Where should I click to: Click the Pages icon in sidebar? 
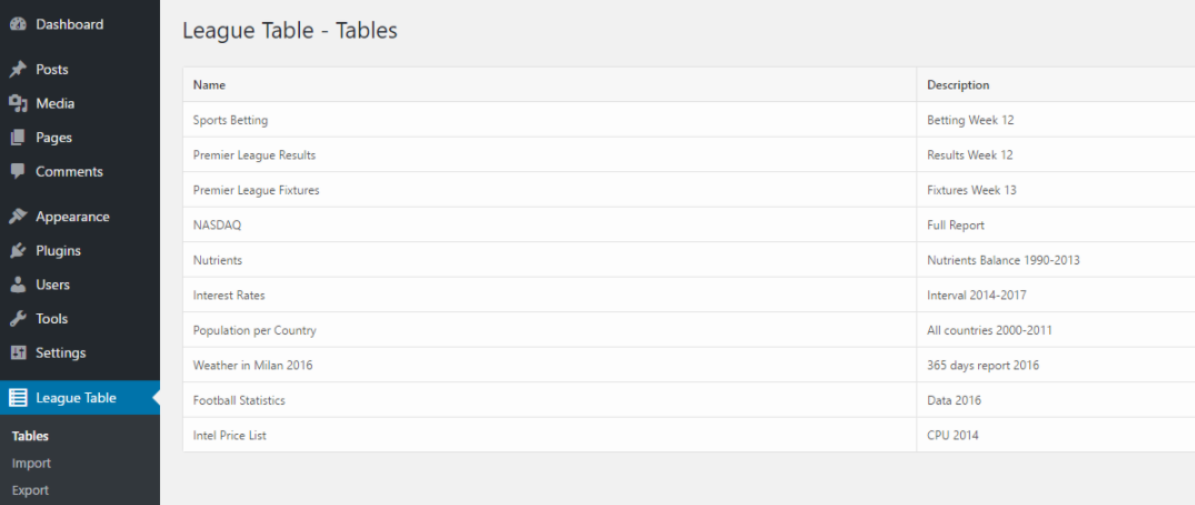coord(17,138)
